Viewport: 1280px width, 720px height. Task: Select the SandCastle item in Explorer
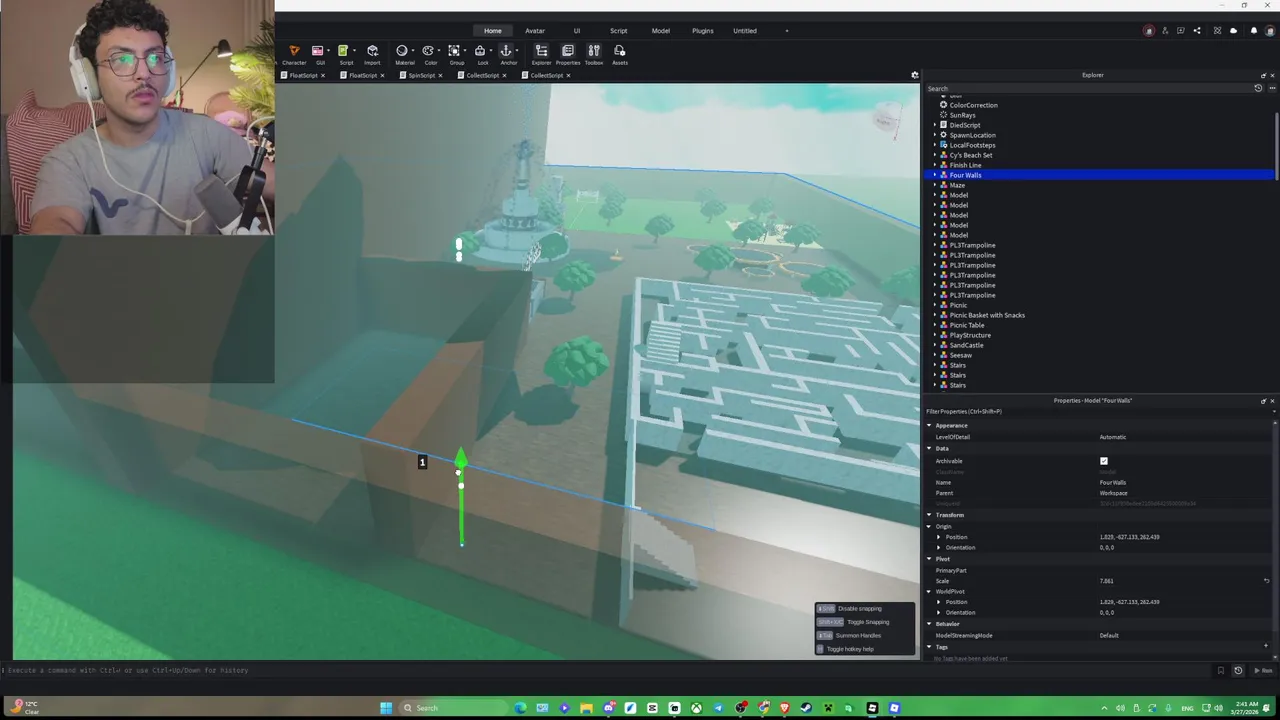click(x=966, y=345)
